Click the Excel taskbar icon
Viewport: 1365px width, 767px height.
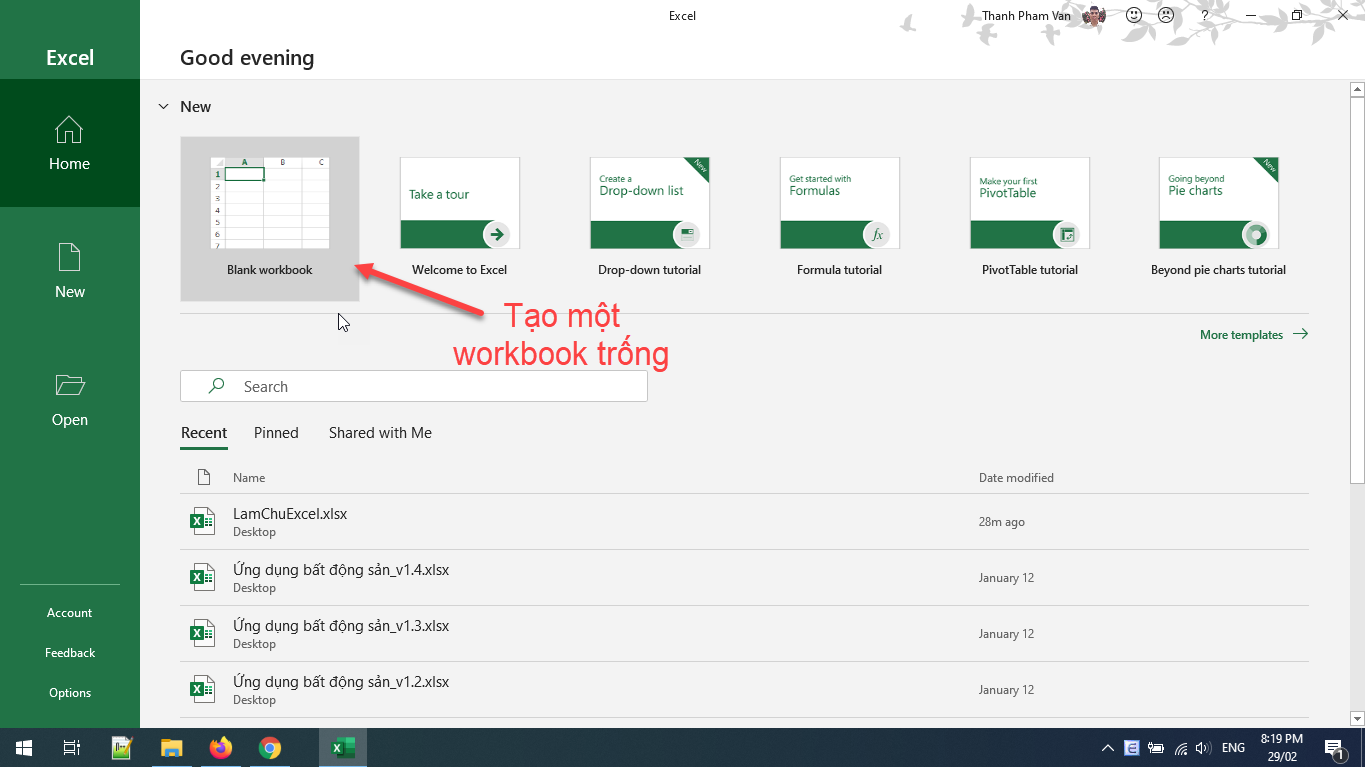click(344, 748)
